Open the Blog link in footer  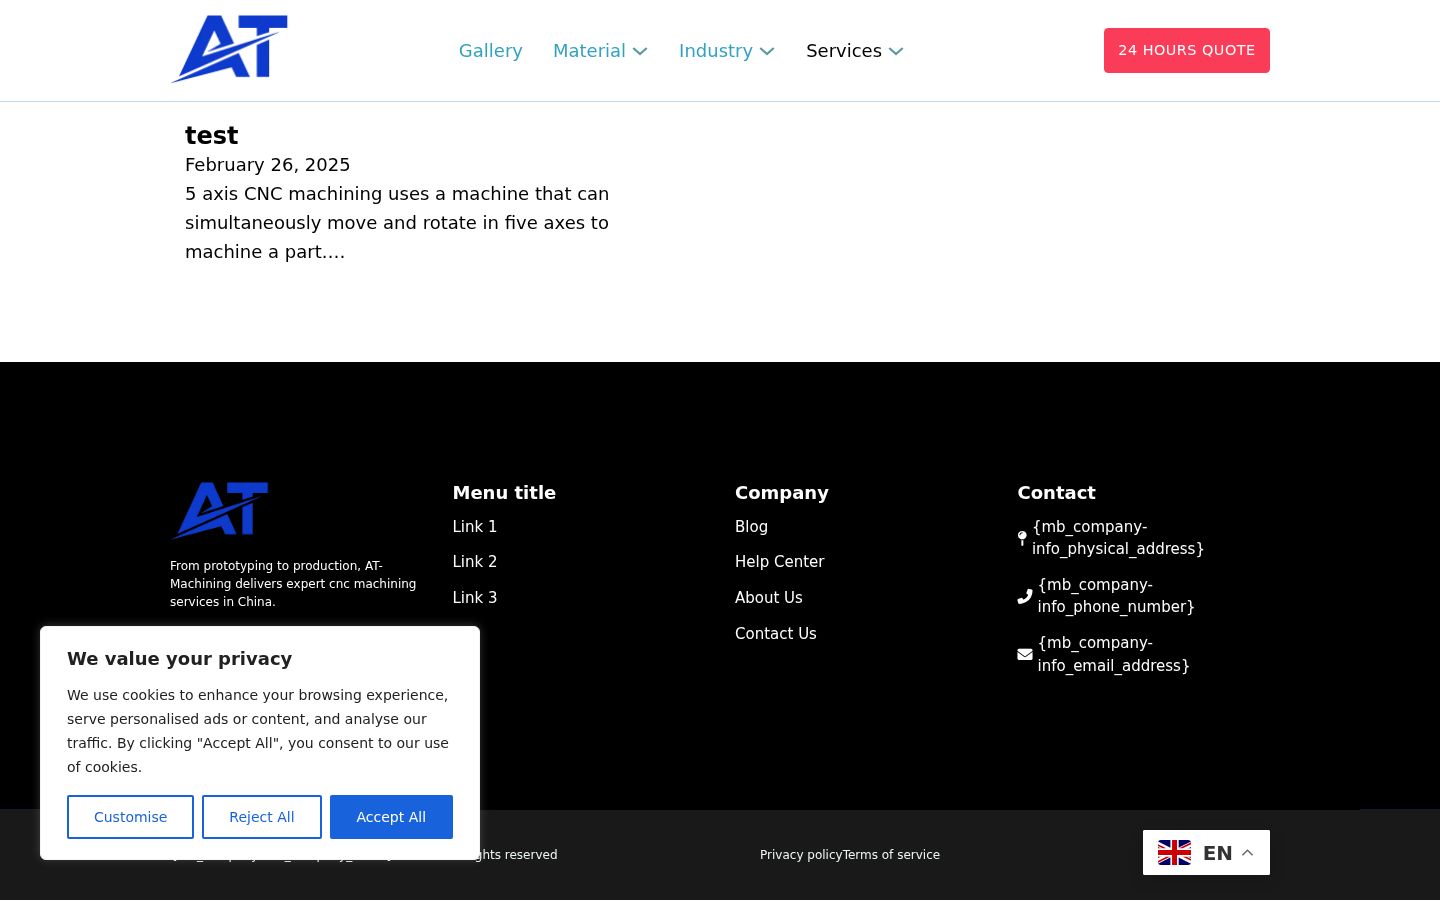coord(751,527)
